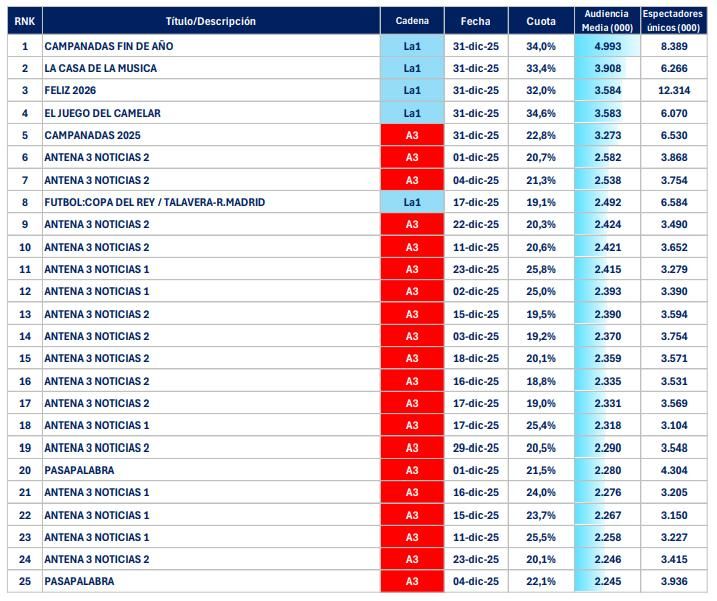Click the "LA CASA DE LA MUSICA" title

[x=100, y=68]
